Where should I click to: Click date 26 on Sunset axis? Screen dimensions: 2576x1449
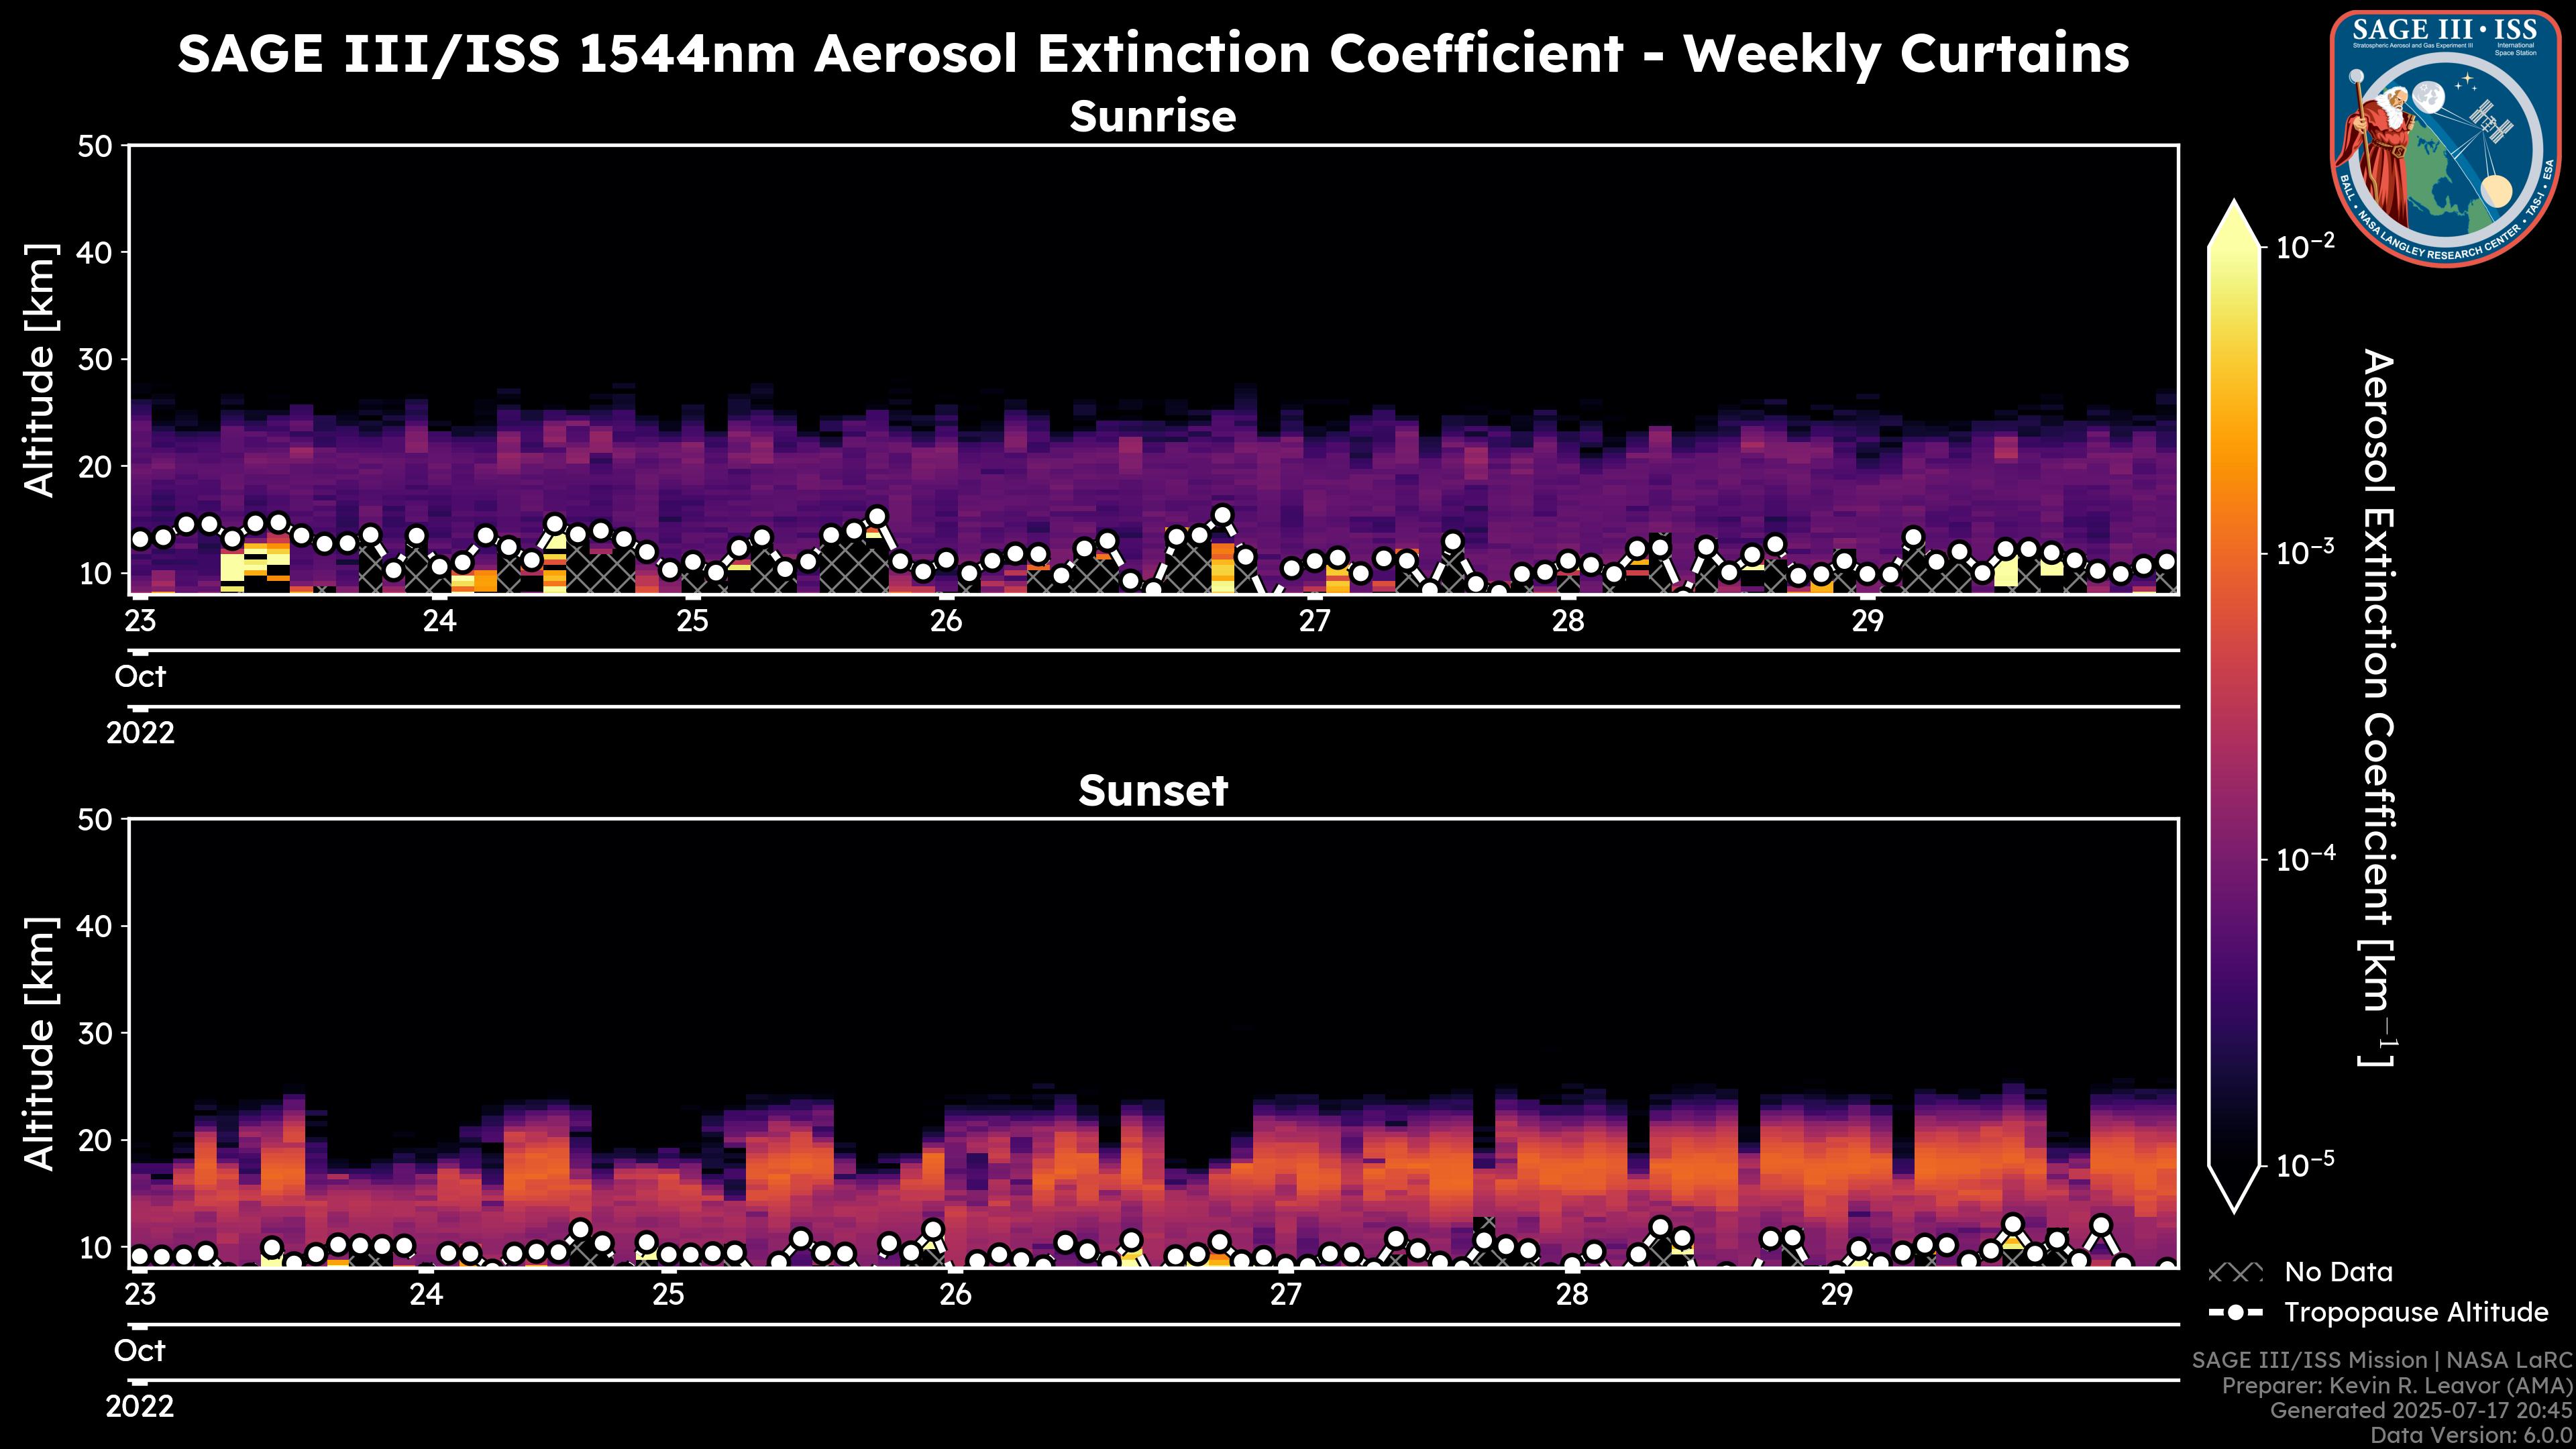[955, 1295]
